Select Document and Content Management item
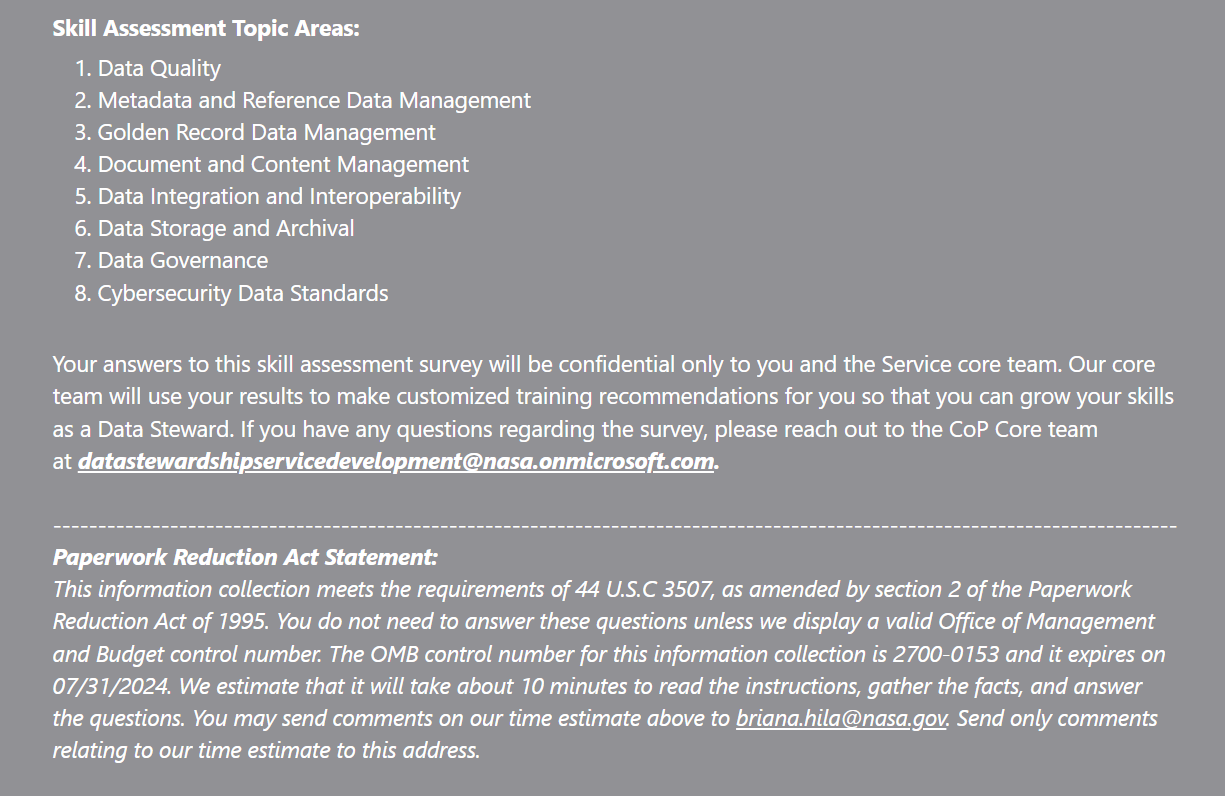Screen dimensions: 1225x796 (x=283, y=165)
